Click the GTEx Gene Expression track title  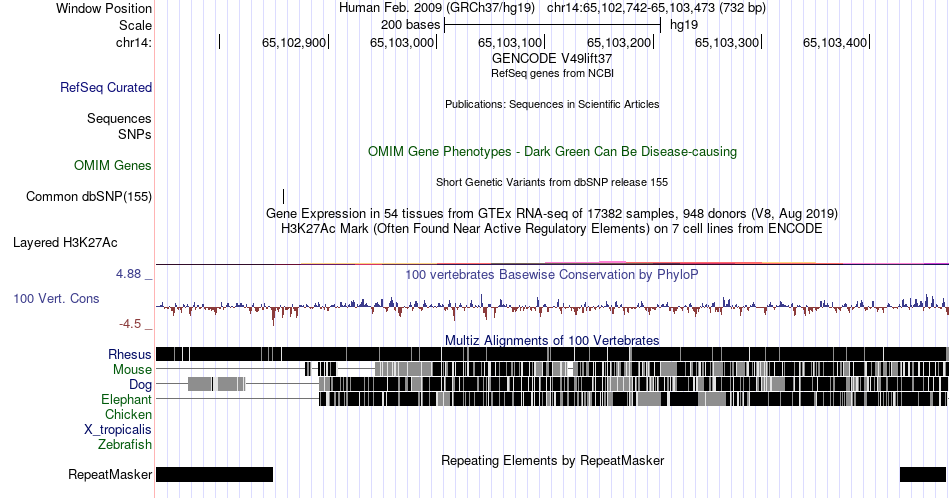coord(552,213)
